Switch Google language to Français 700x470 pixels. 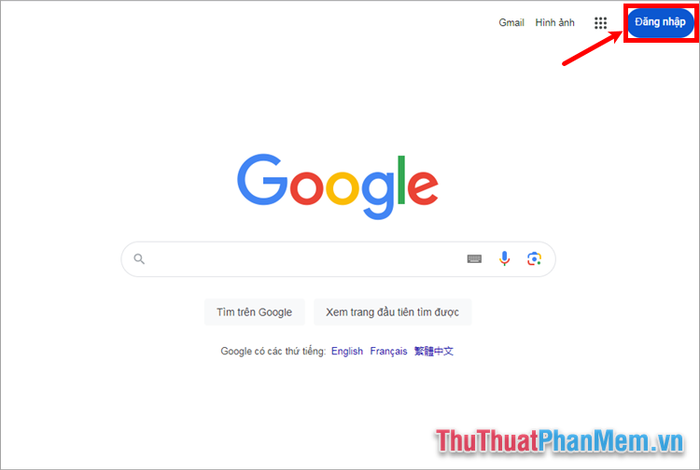tap(388, 351)
